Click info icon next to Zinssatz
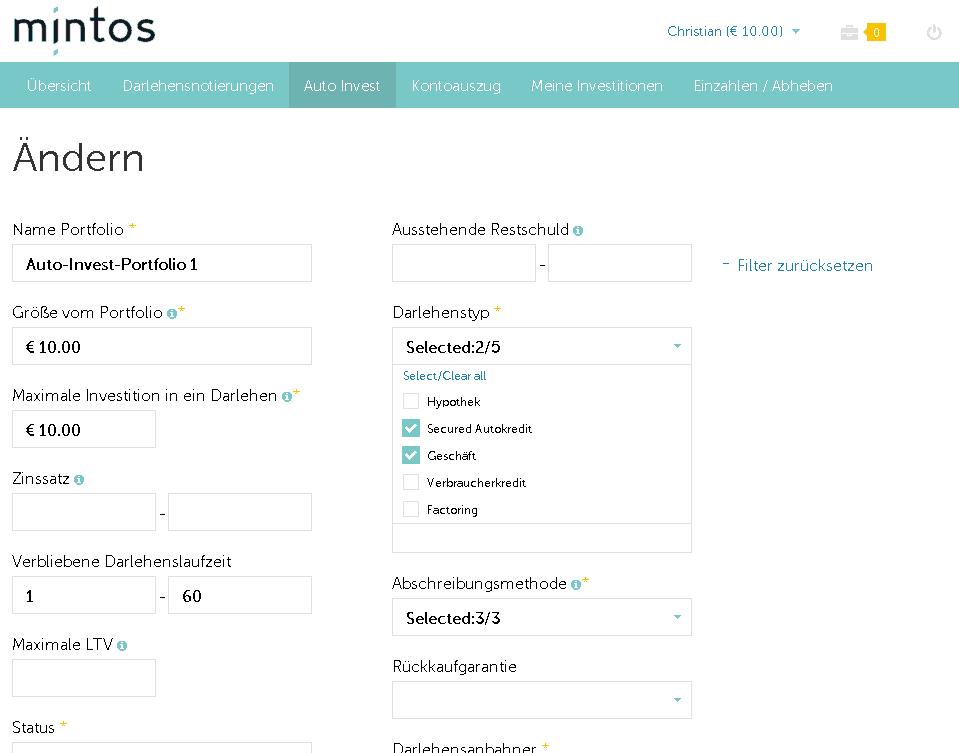Screen dimensions: 959x753 pyautogui.click(x=79, y=480)
